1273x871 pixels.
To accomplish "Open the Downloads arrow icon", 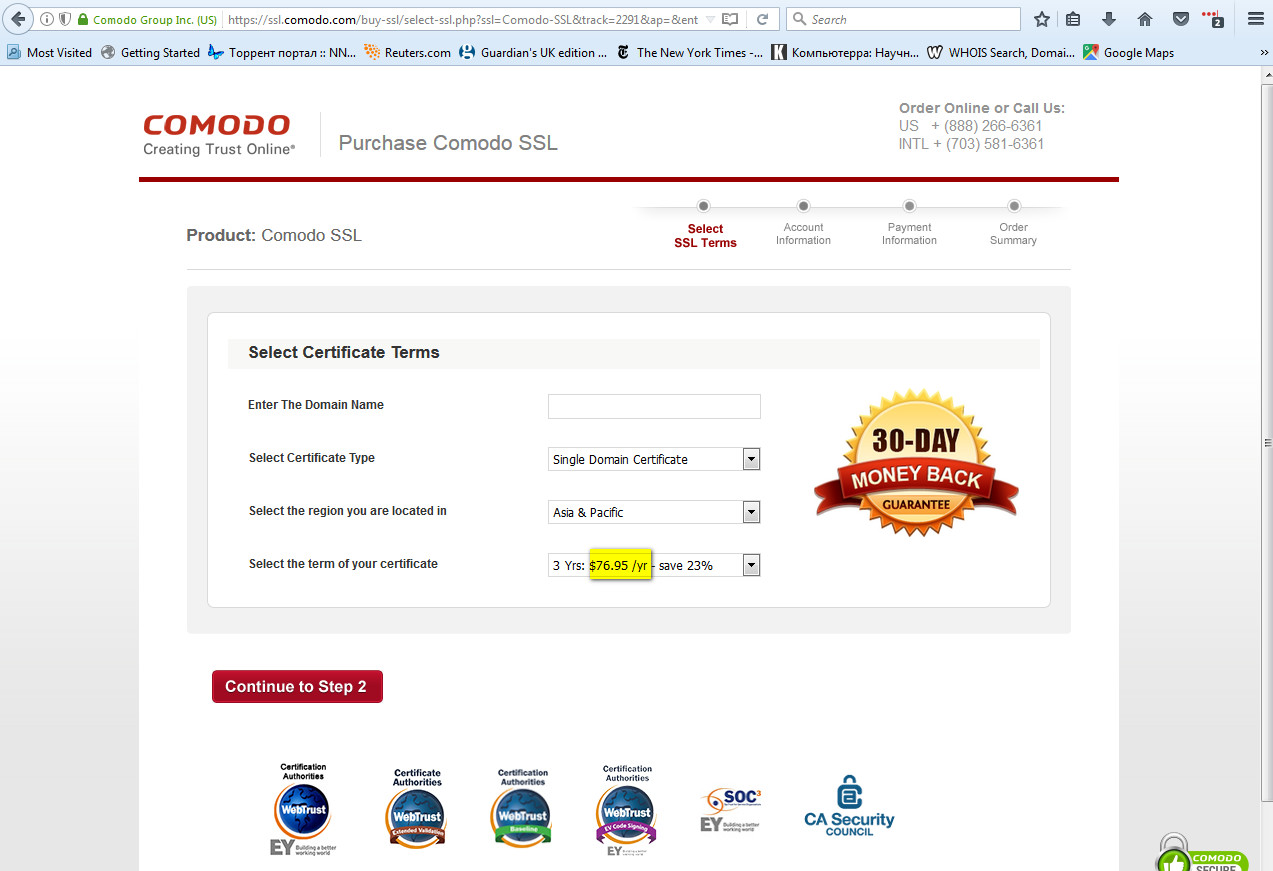I will pyautogui.click(x=1109, y=19).
